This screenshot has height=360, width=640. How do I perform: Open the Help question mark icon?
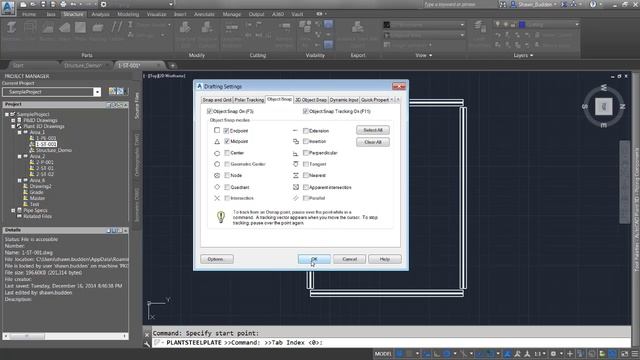tap(593, 4)
